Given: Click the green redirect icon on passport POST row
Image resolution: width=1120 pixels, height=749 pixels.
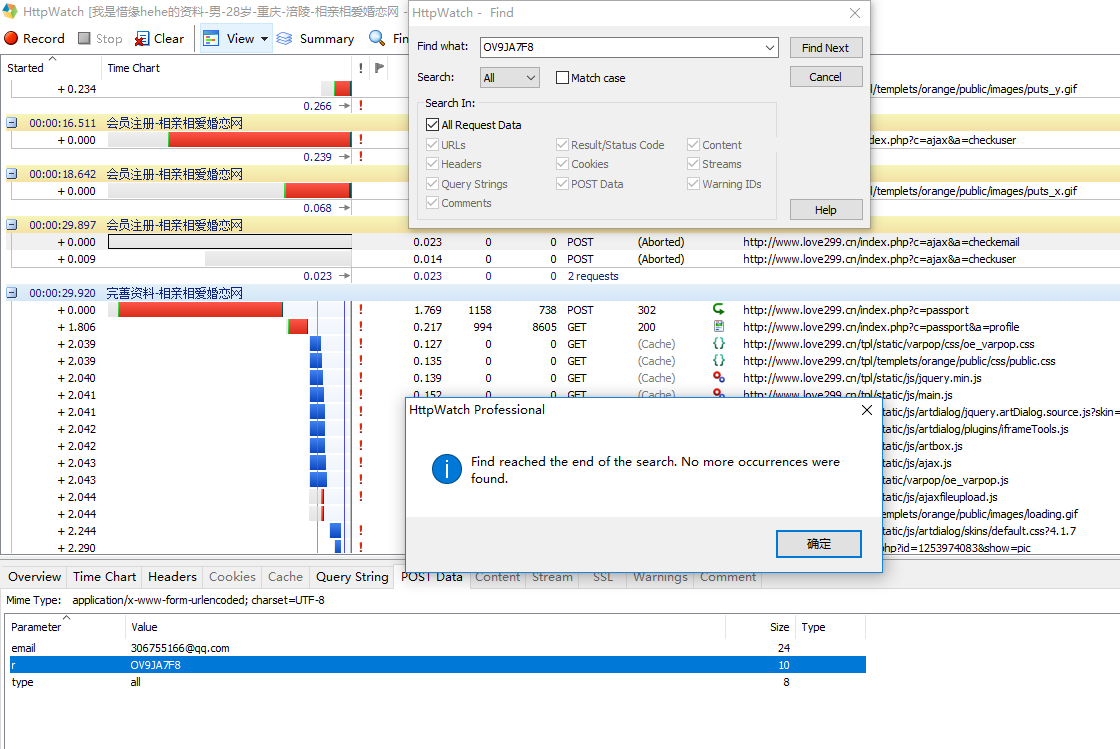Looking at the screenshot, I should (718, 310).
